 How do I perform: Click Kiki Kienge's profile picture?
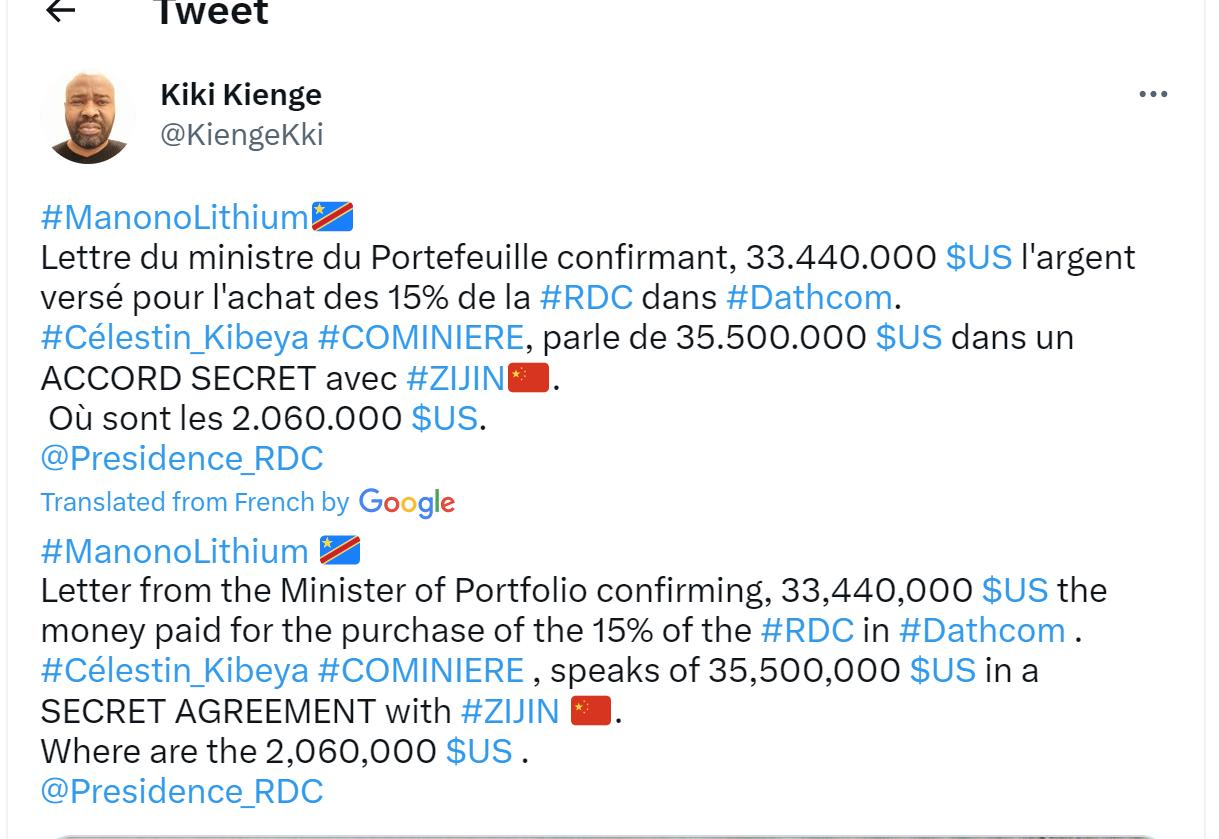[88, 117]
